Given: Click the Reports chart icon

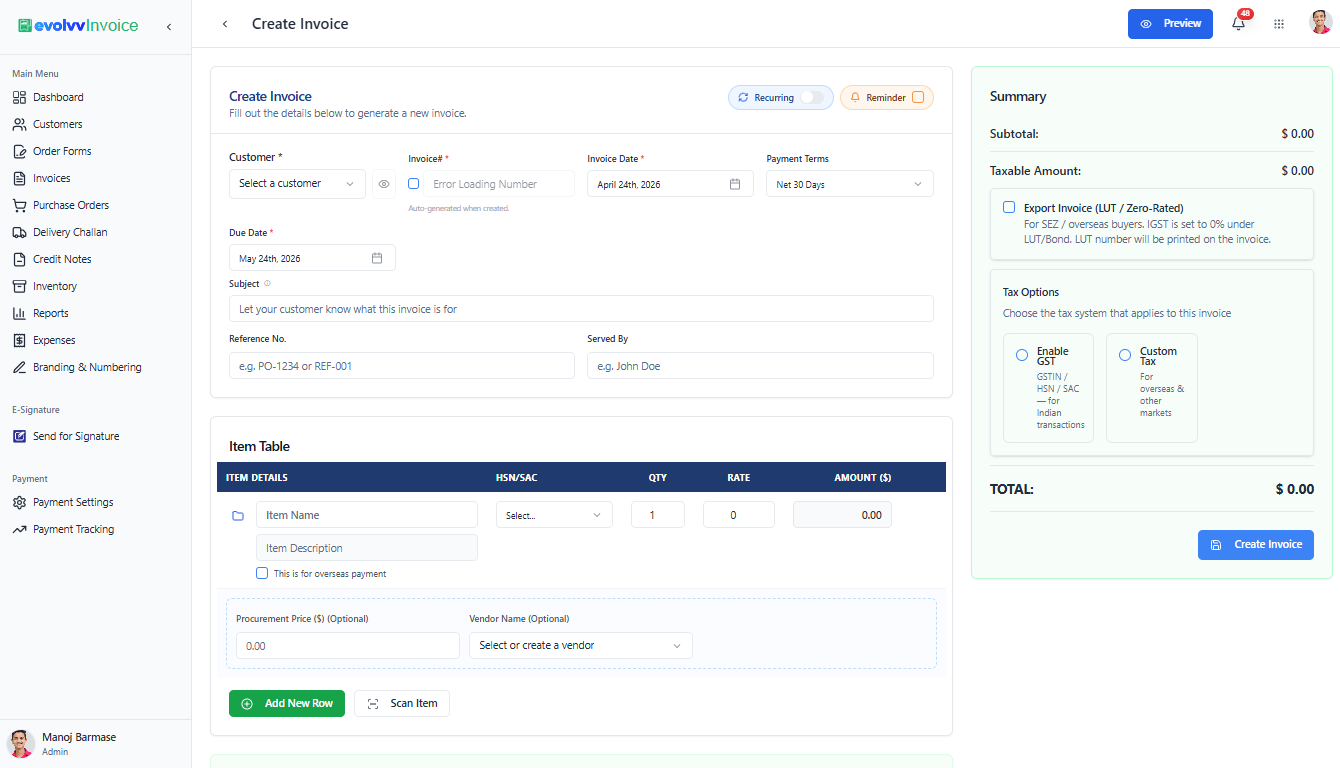Looking at the screenshot, I should (x=19, y=313).
